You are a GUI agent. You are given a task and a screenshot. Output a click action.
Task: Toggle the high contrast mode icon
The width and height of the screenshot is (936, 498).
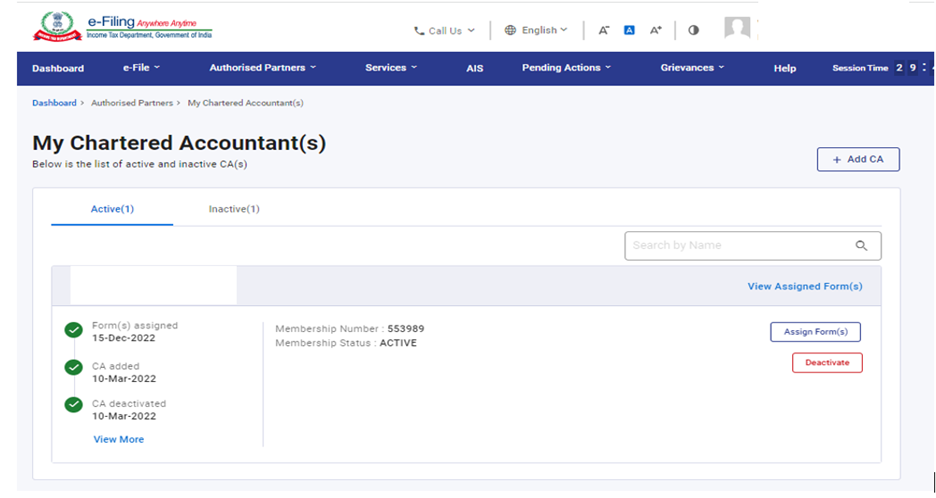point(693,30)
